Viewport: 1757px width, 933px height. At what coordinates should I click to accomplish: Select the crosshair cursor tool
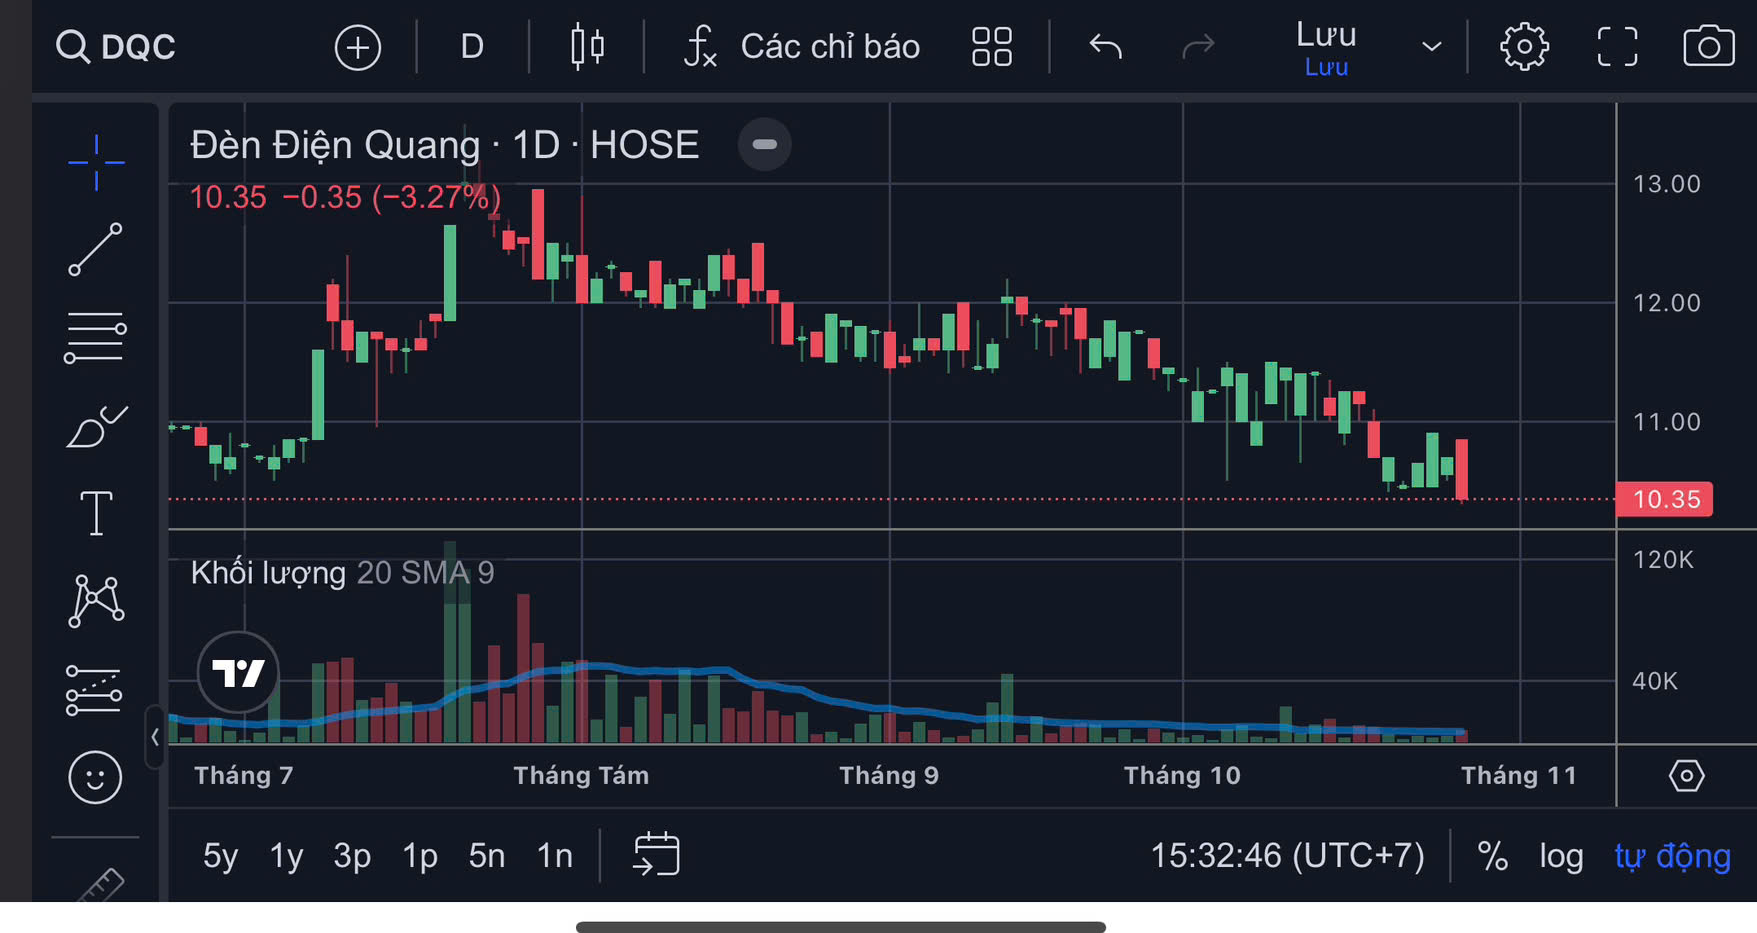pyautogui.click(x=96, y=162)
